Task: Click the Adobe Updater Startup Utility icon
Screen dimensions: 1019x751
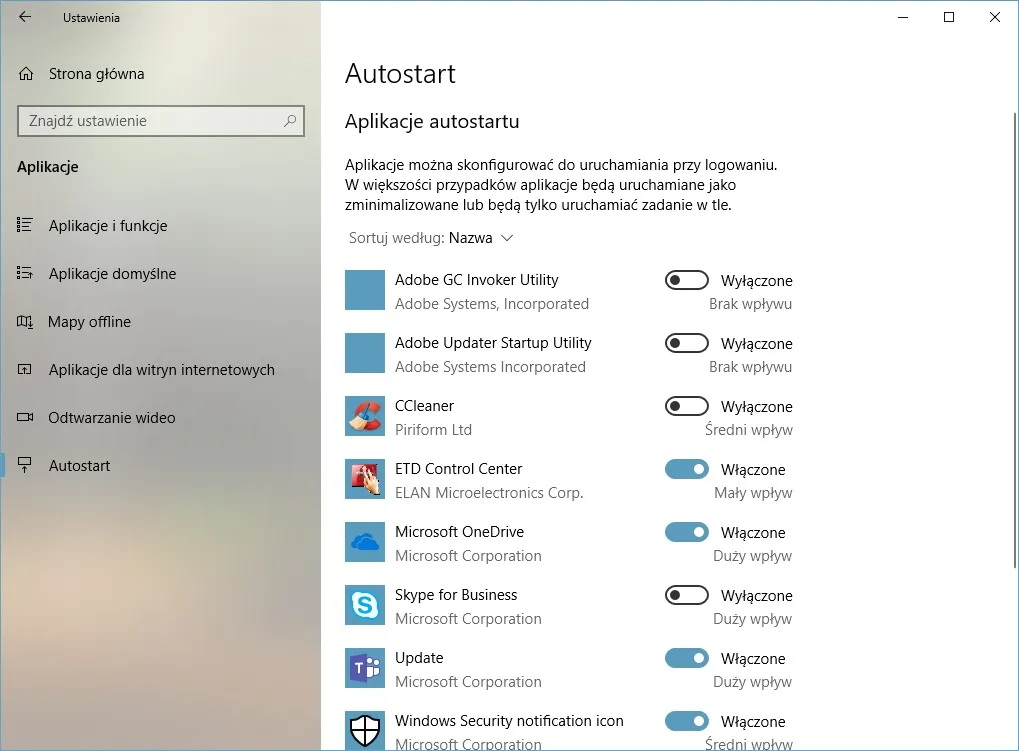Action: 363,353
